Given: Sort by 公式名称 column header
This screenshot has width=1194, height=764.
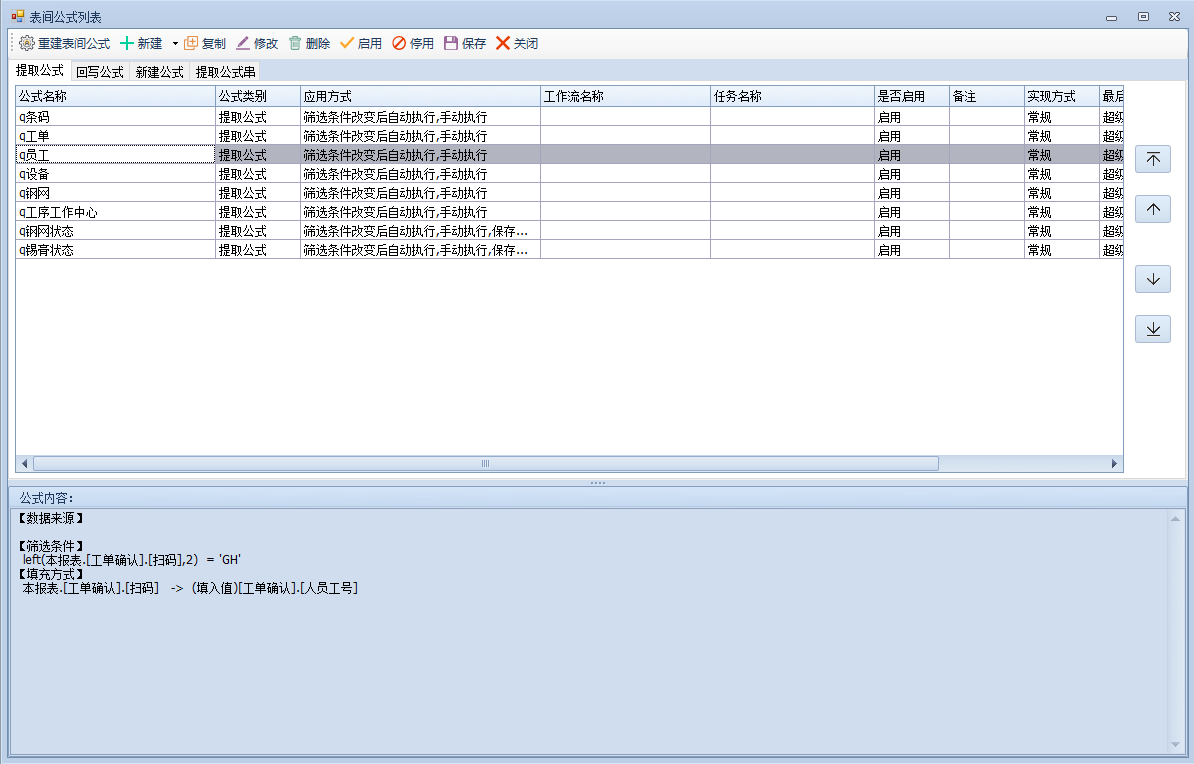Looking at the screenshot, I should [115, 97].
